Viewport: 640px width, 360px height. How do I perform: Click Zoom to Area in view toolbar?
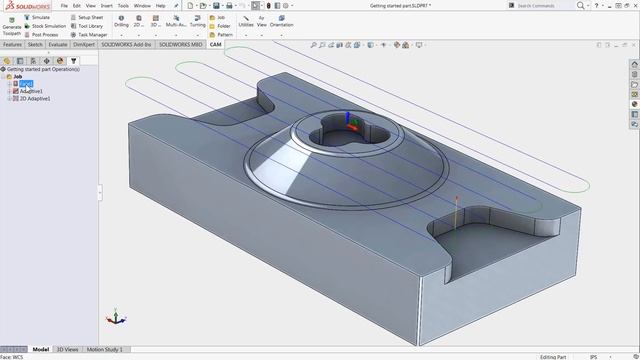pyautogui.click(x=322, y=45)
